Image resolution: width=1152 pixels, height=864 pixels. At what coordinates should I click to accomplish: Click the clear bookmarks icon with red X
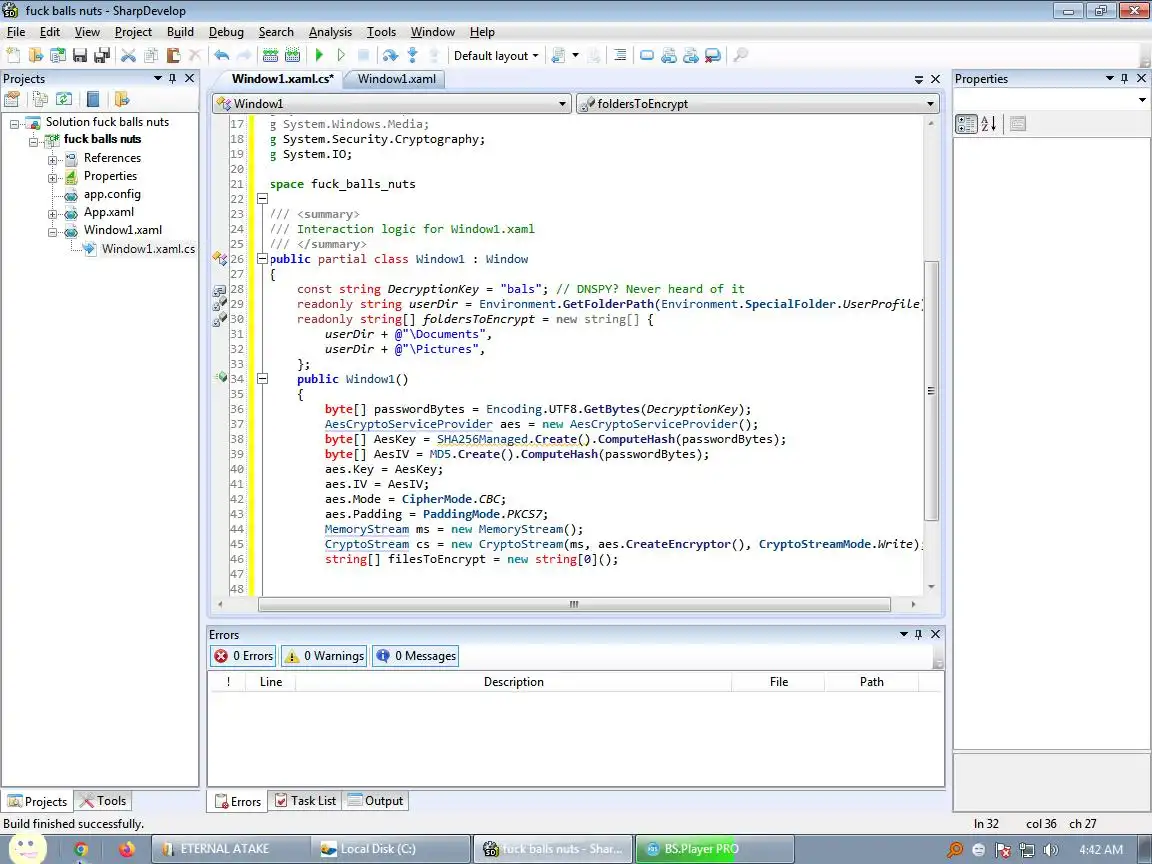point(713,55)
